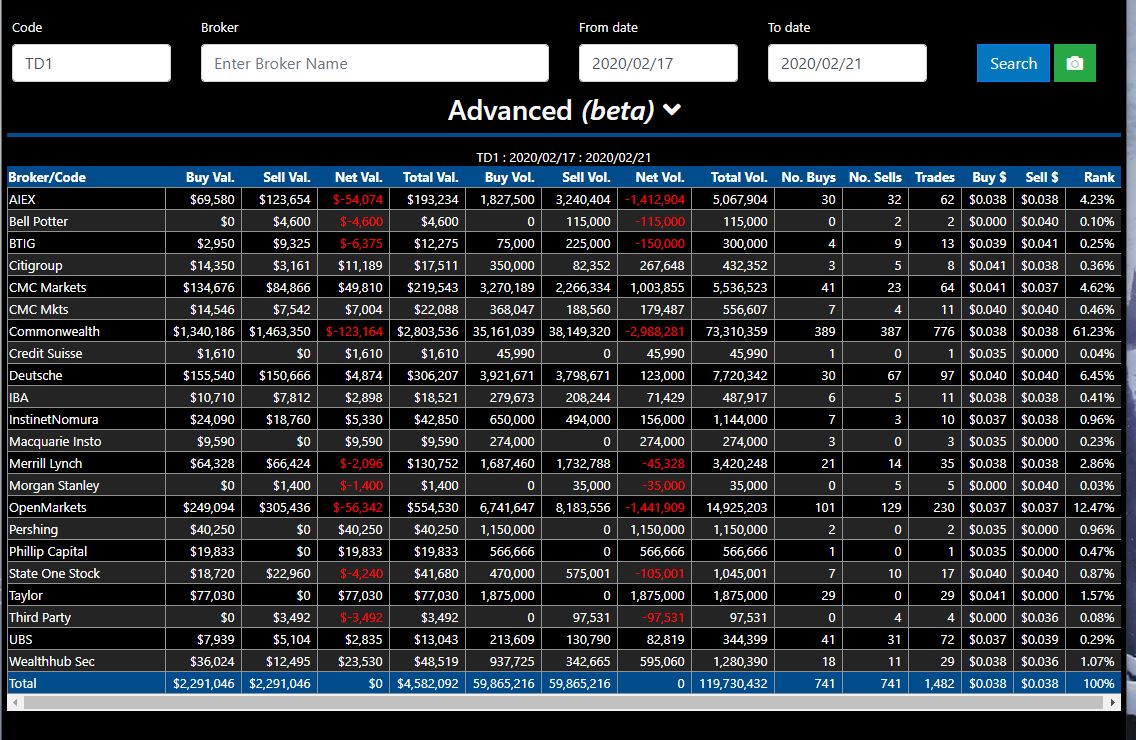The width and height of the screenshot is (1136, 740).
Task: Sort table by Rank header
Action: pyautogui.click(x=1099, y=178)
